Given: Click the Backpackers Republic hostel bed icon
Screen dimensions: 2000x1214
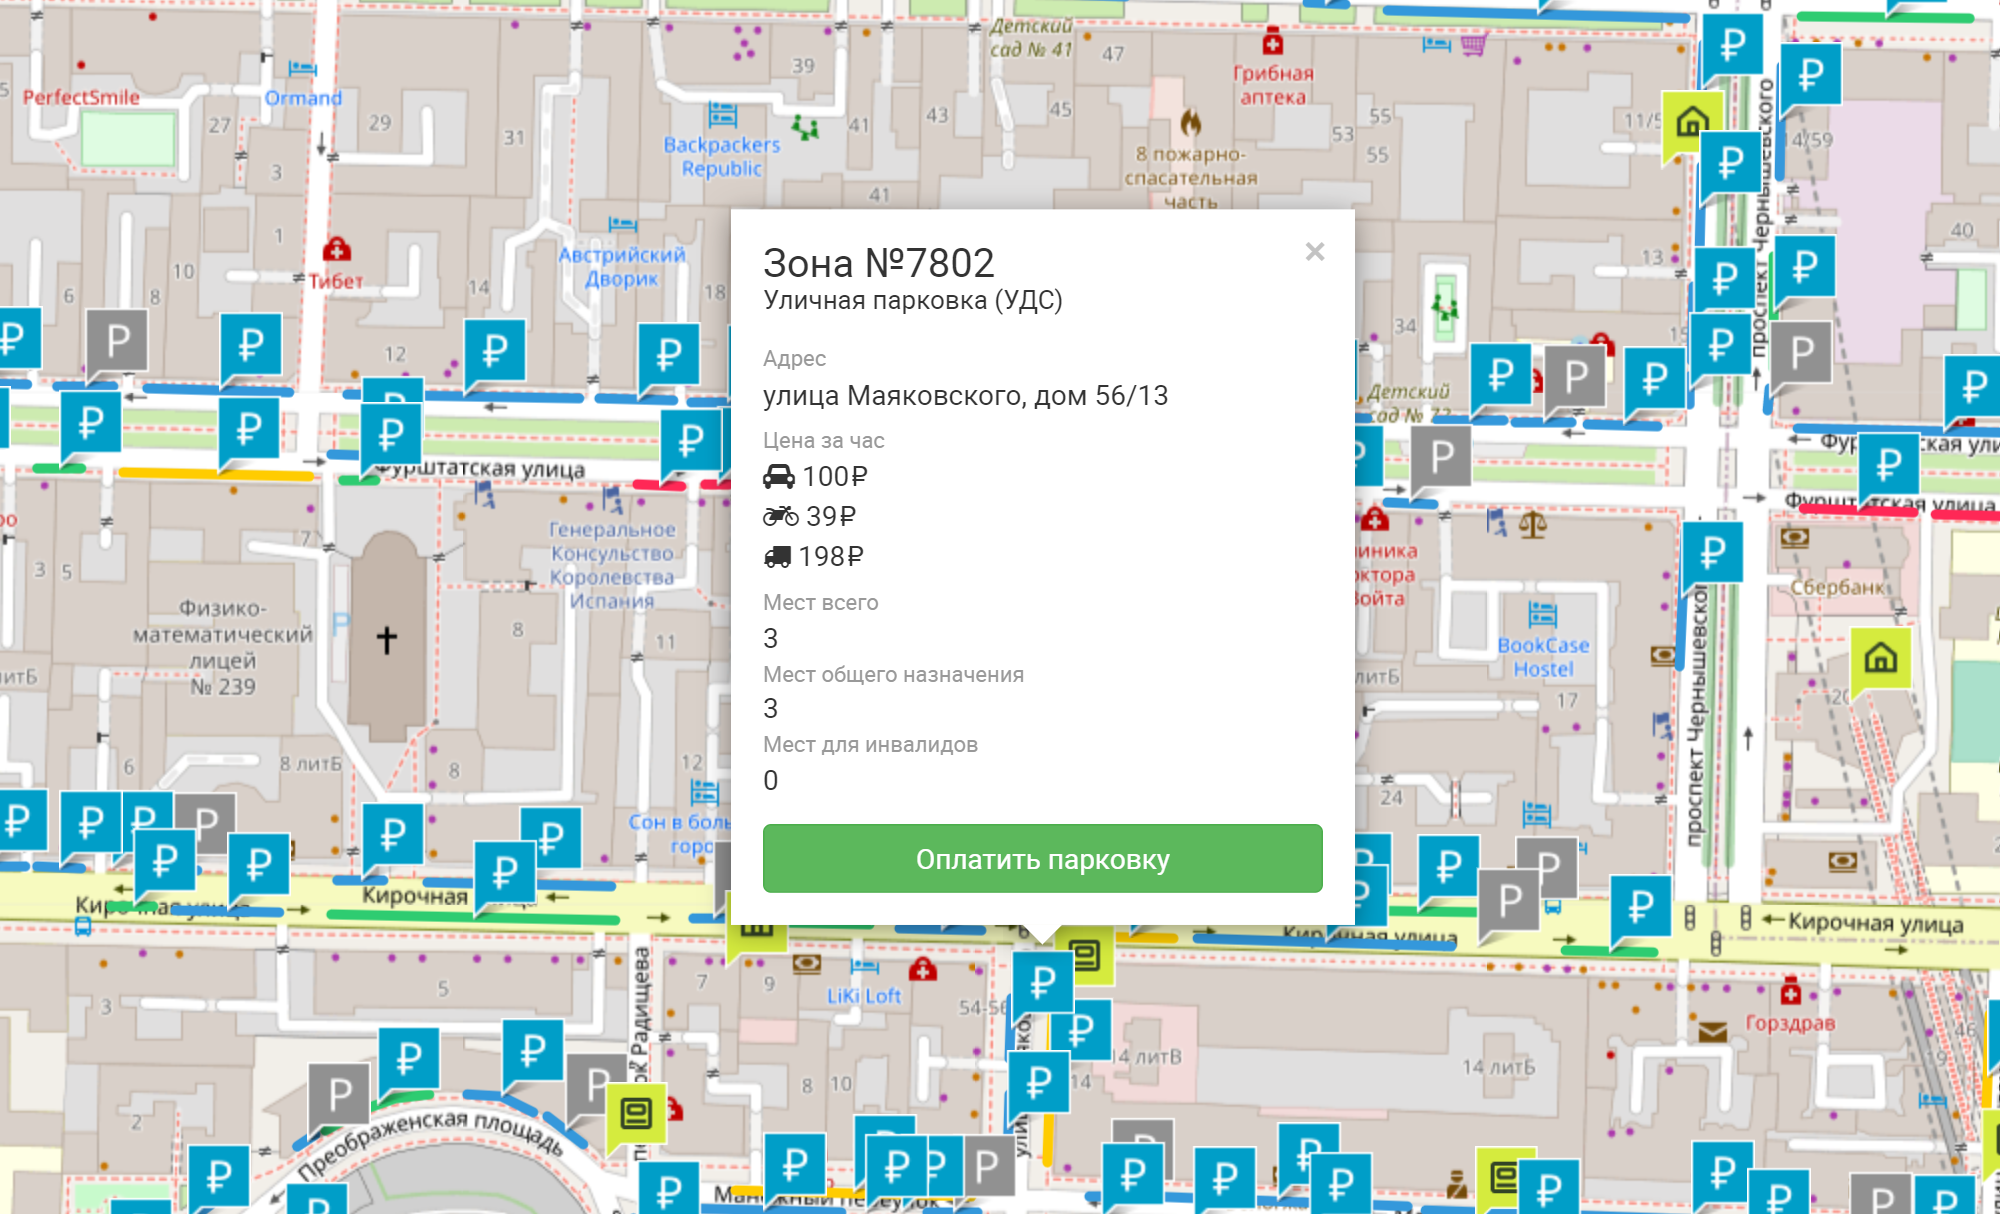Looking at the screenshot, I should tap(722, 114).
